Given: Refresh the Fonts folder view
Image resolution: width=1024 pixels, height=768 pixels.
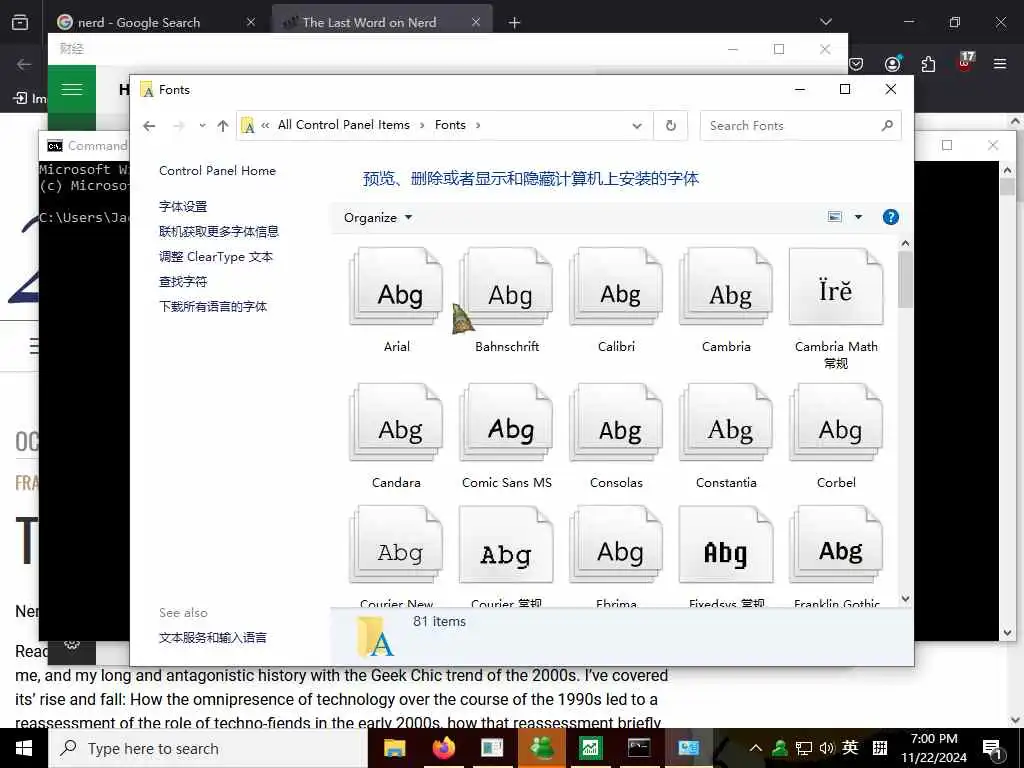Looking at the screenshot, I should [671, 125].
